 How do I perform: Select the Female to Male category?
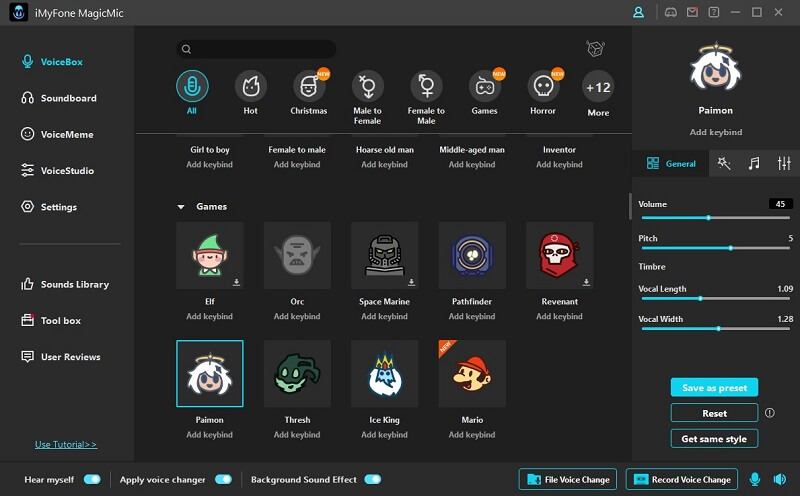426,86
